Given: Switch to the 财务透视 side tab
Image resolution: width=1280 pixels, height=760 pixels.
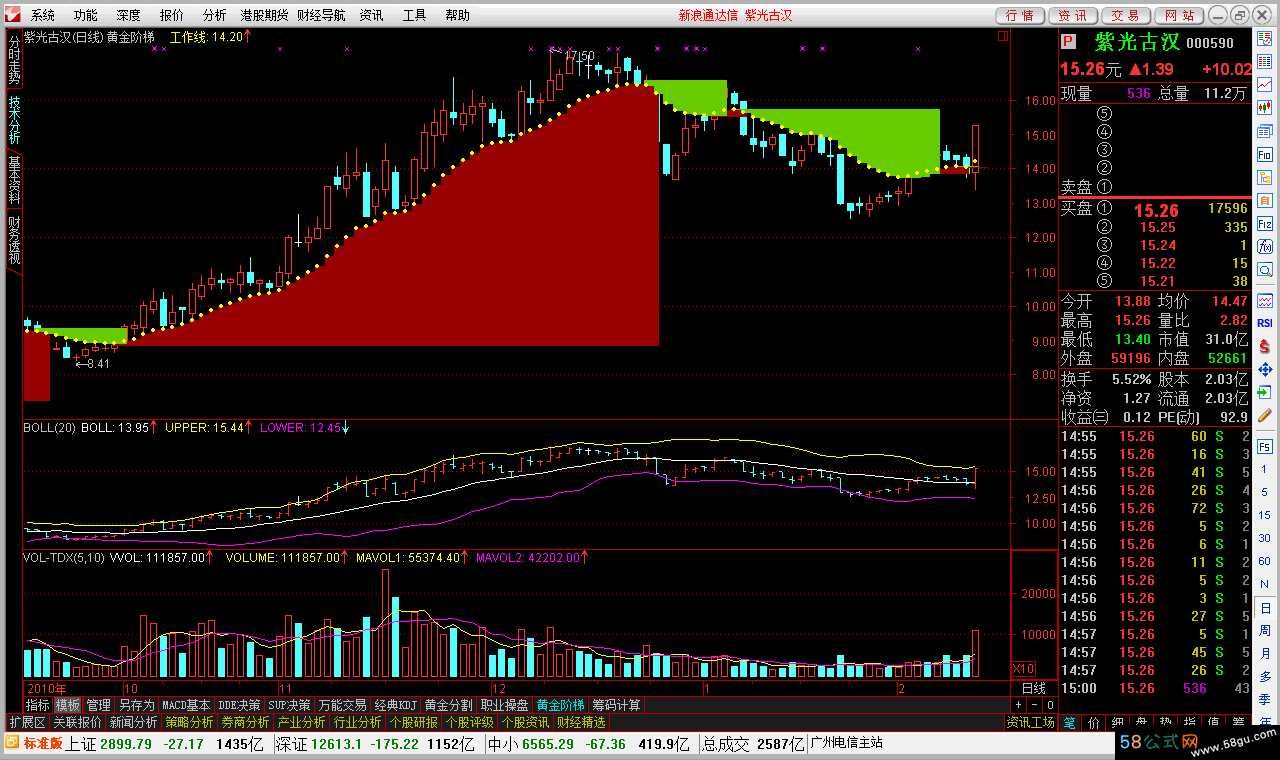Looking at the screenshot, I should [x=14, y=240].
